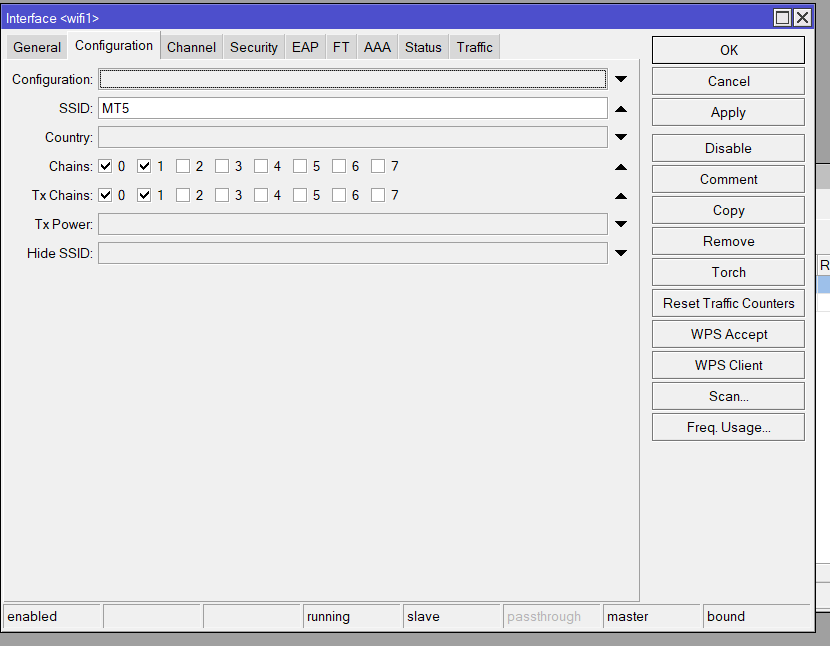Open Freq. Usage window
The width and height of the screenshot is (830, 646).
[x=728, y=427]
